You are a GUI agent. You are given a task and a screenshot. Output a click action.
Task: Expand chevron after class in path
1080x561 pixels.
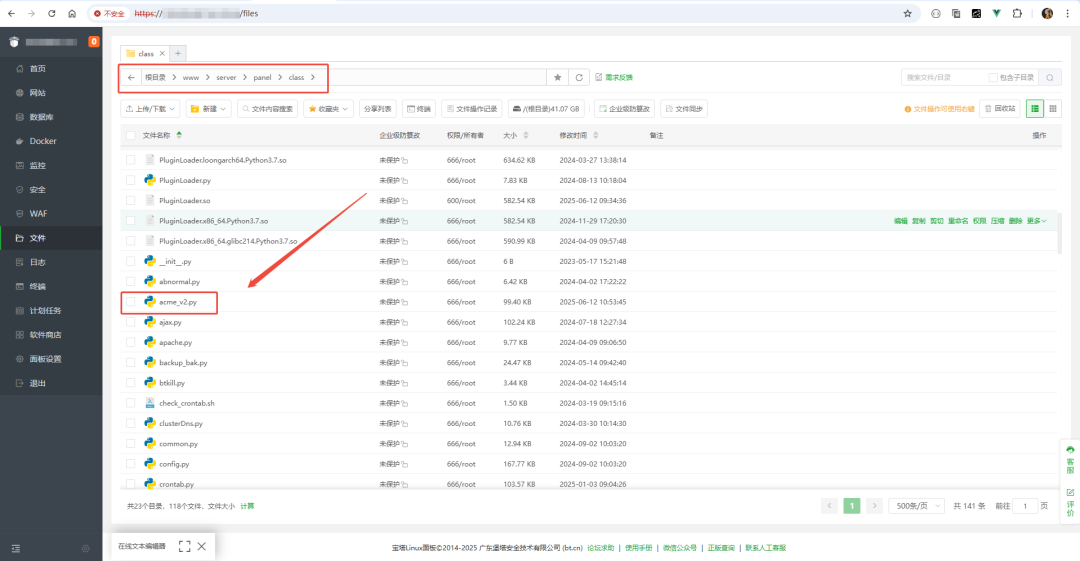point(313,77)
